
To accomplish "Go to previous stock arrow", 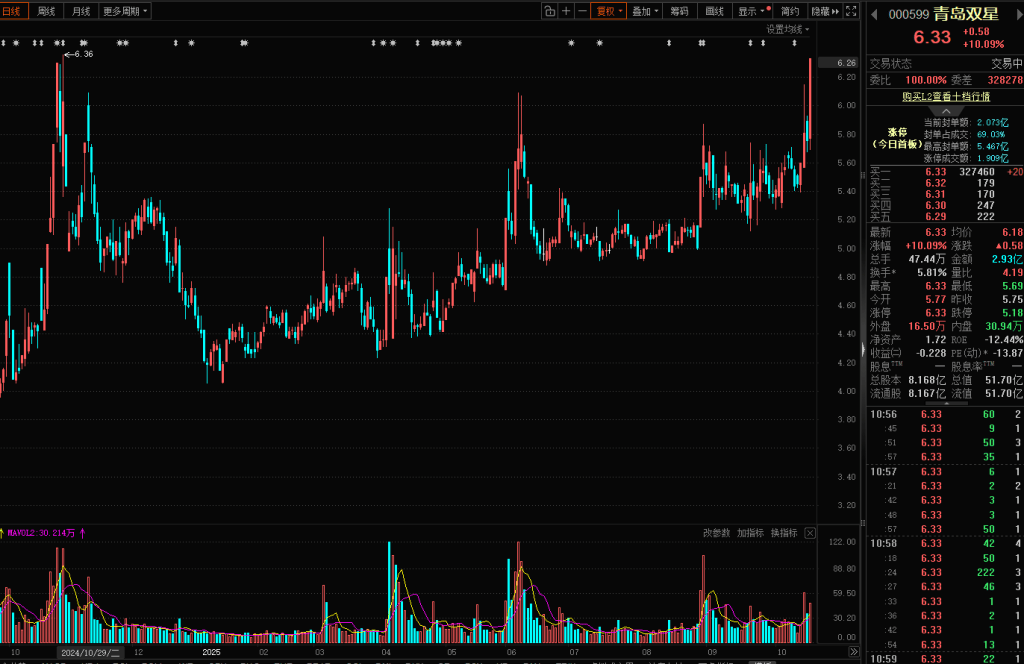I will [x=870, y=14].
